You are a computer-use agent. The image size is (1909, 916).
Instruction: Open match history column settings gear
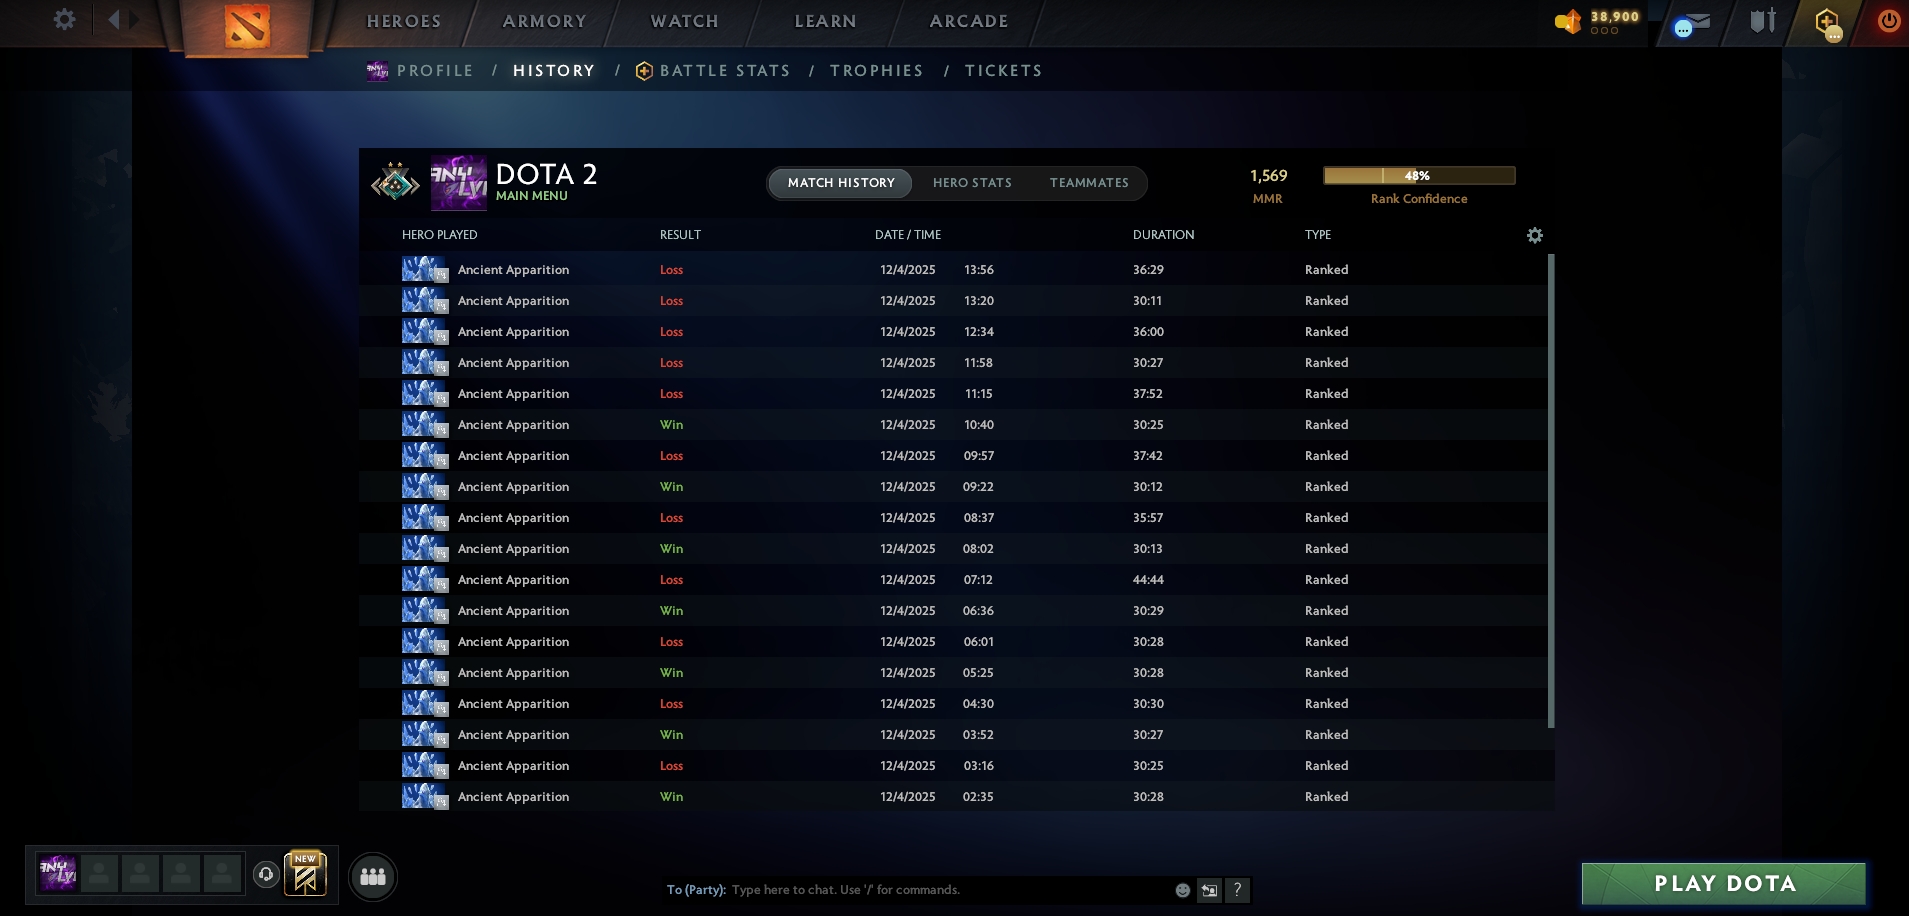point(1535,235)
